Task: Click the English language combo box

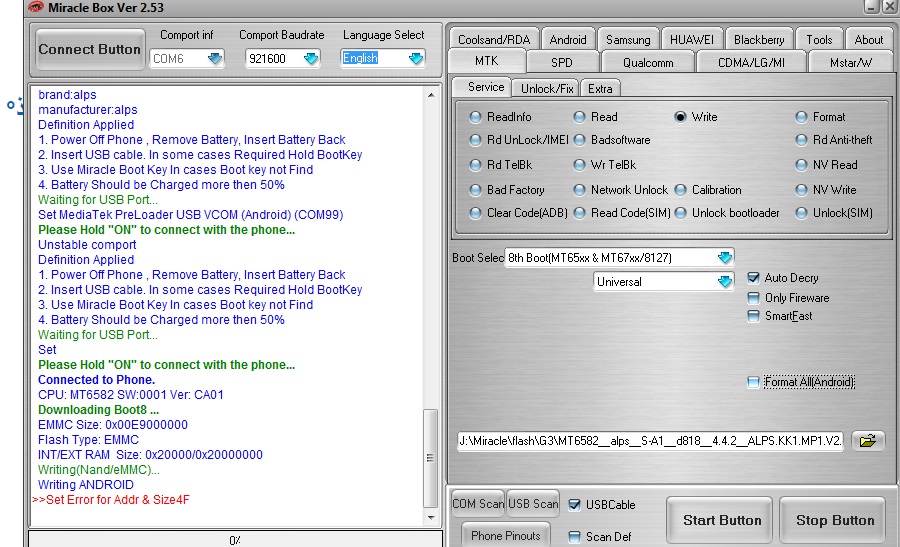Action: click(x=382, y=59)
